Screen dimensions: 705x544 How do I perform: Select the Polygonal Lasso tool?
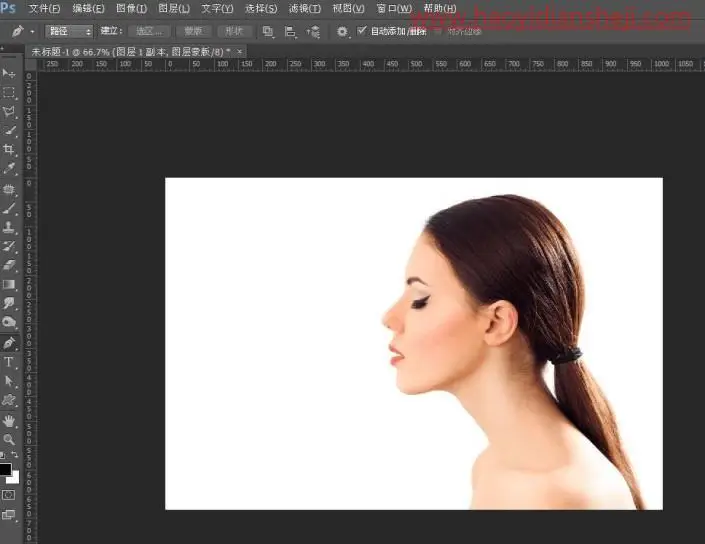[9, 111]
